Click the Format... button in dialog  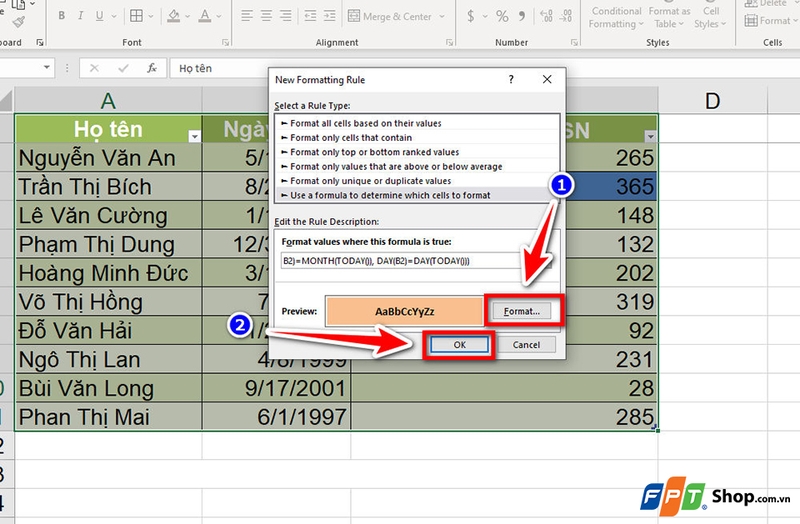tap(521, 311)
